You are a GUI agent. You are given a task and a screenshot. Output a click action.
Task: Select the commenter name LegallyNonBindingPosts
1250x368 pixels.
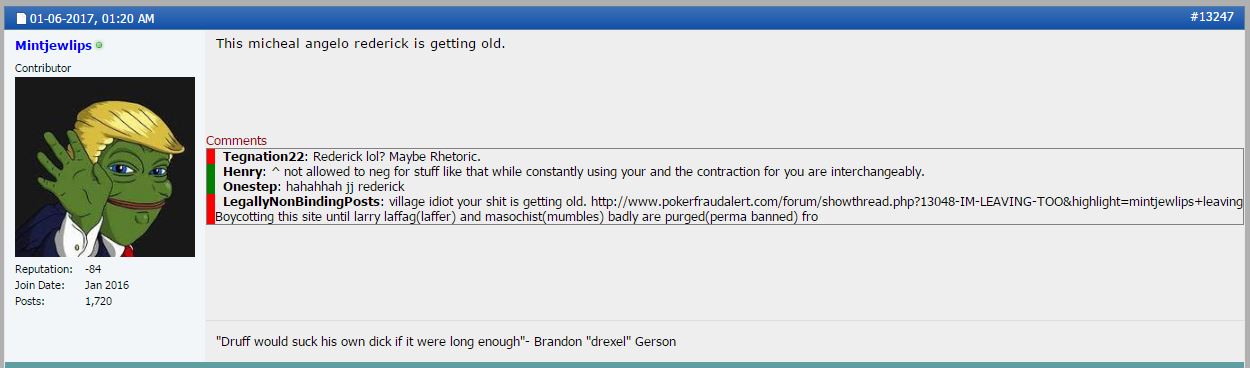click(302, 202)
